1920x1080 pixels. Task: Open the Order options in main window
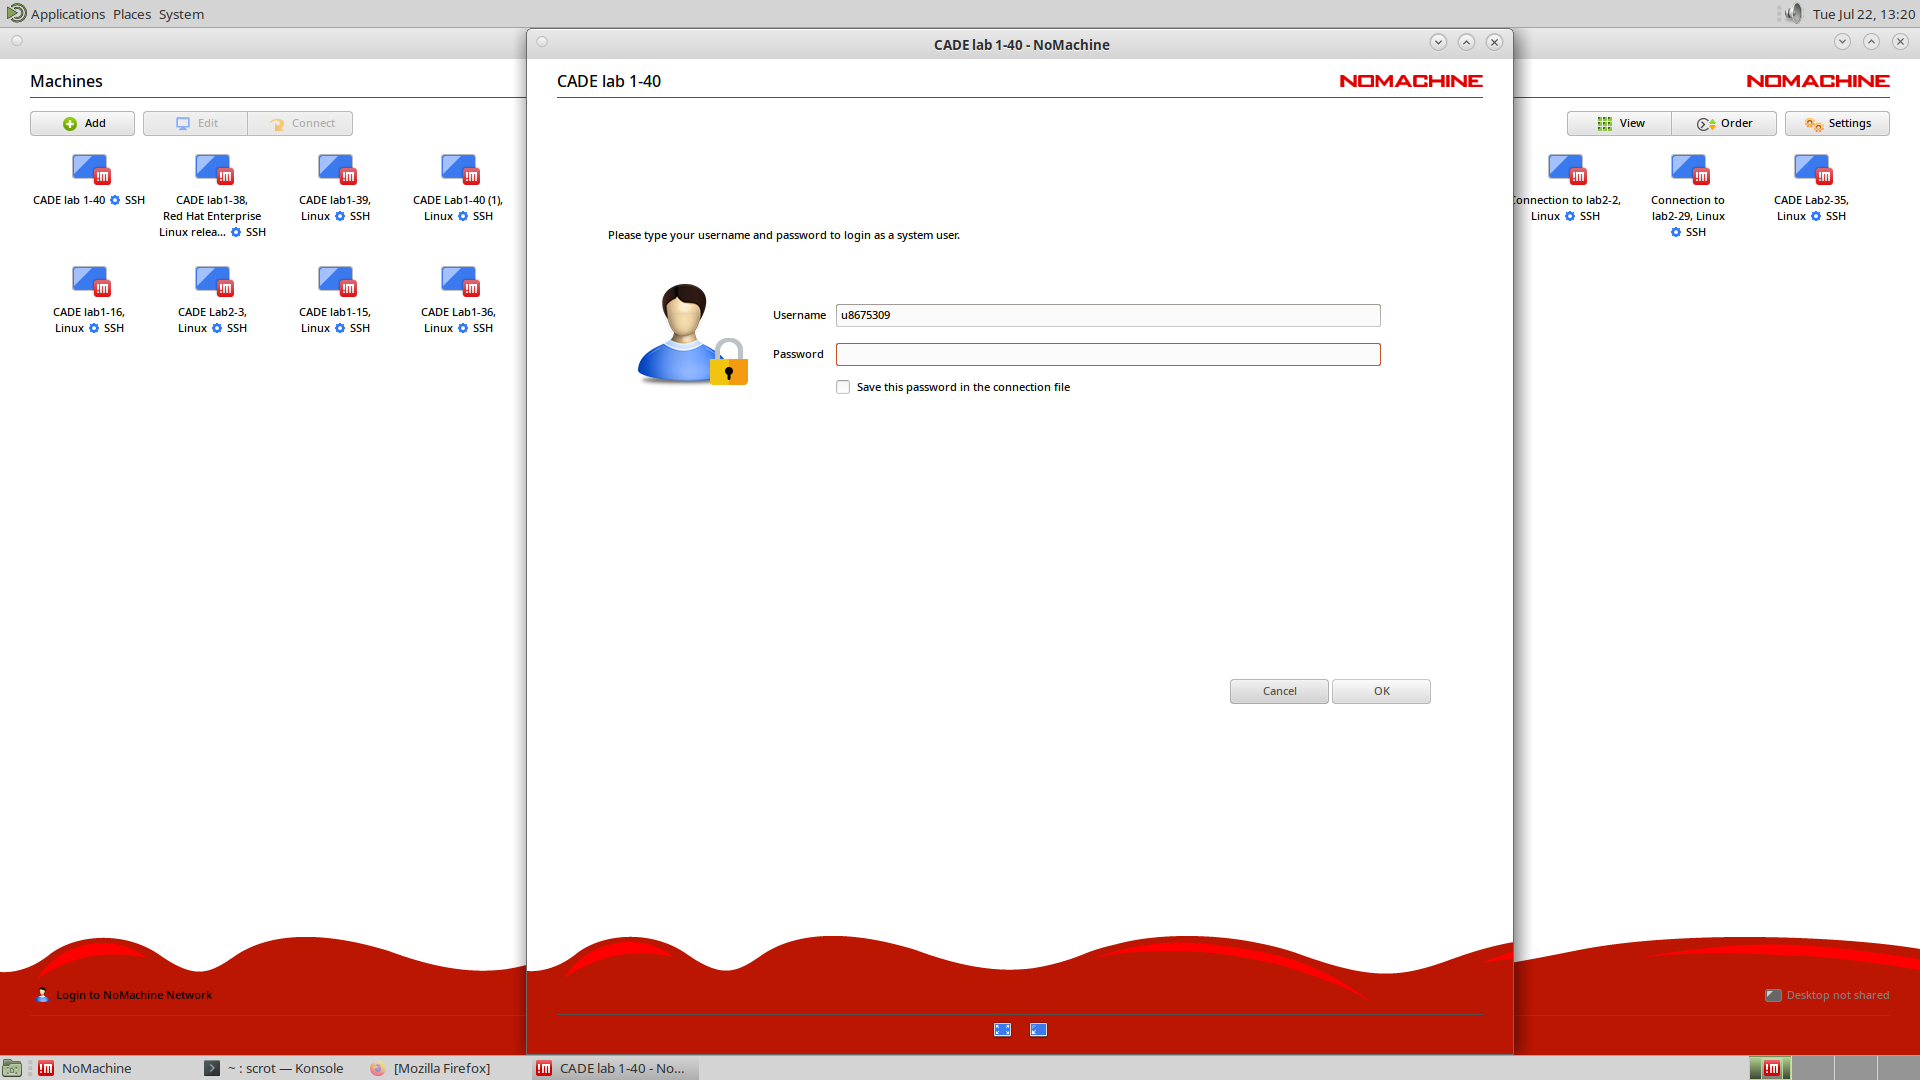pyautogui.click(x=1724, y=123)
